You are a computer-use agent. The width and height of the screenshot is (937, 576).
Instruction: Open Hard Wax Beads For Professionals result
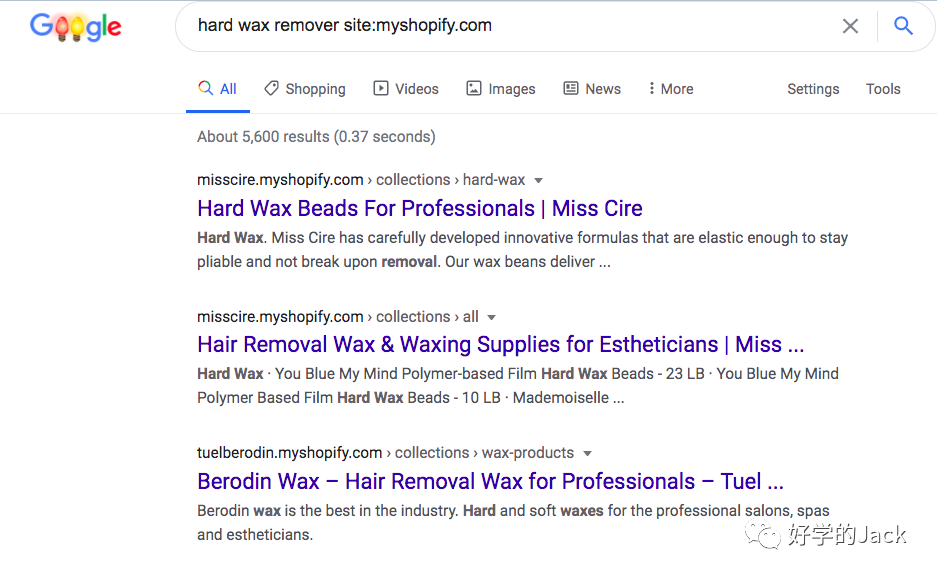coord(420,209)
